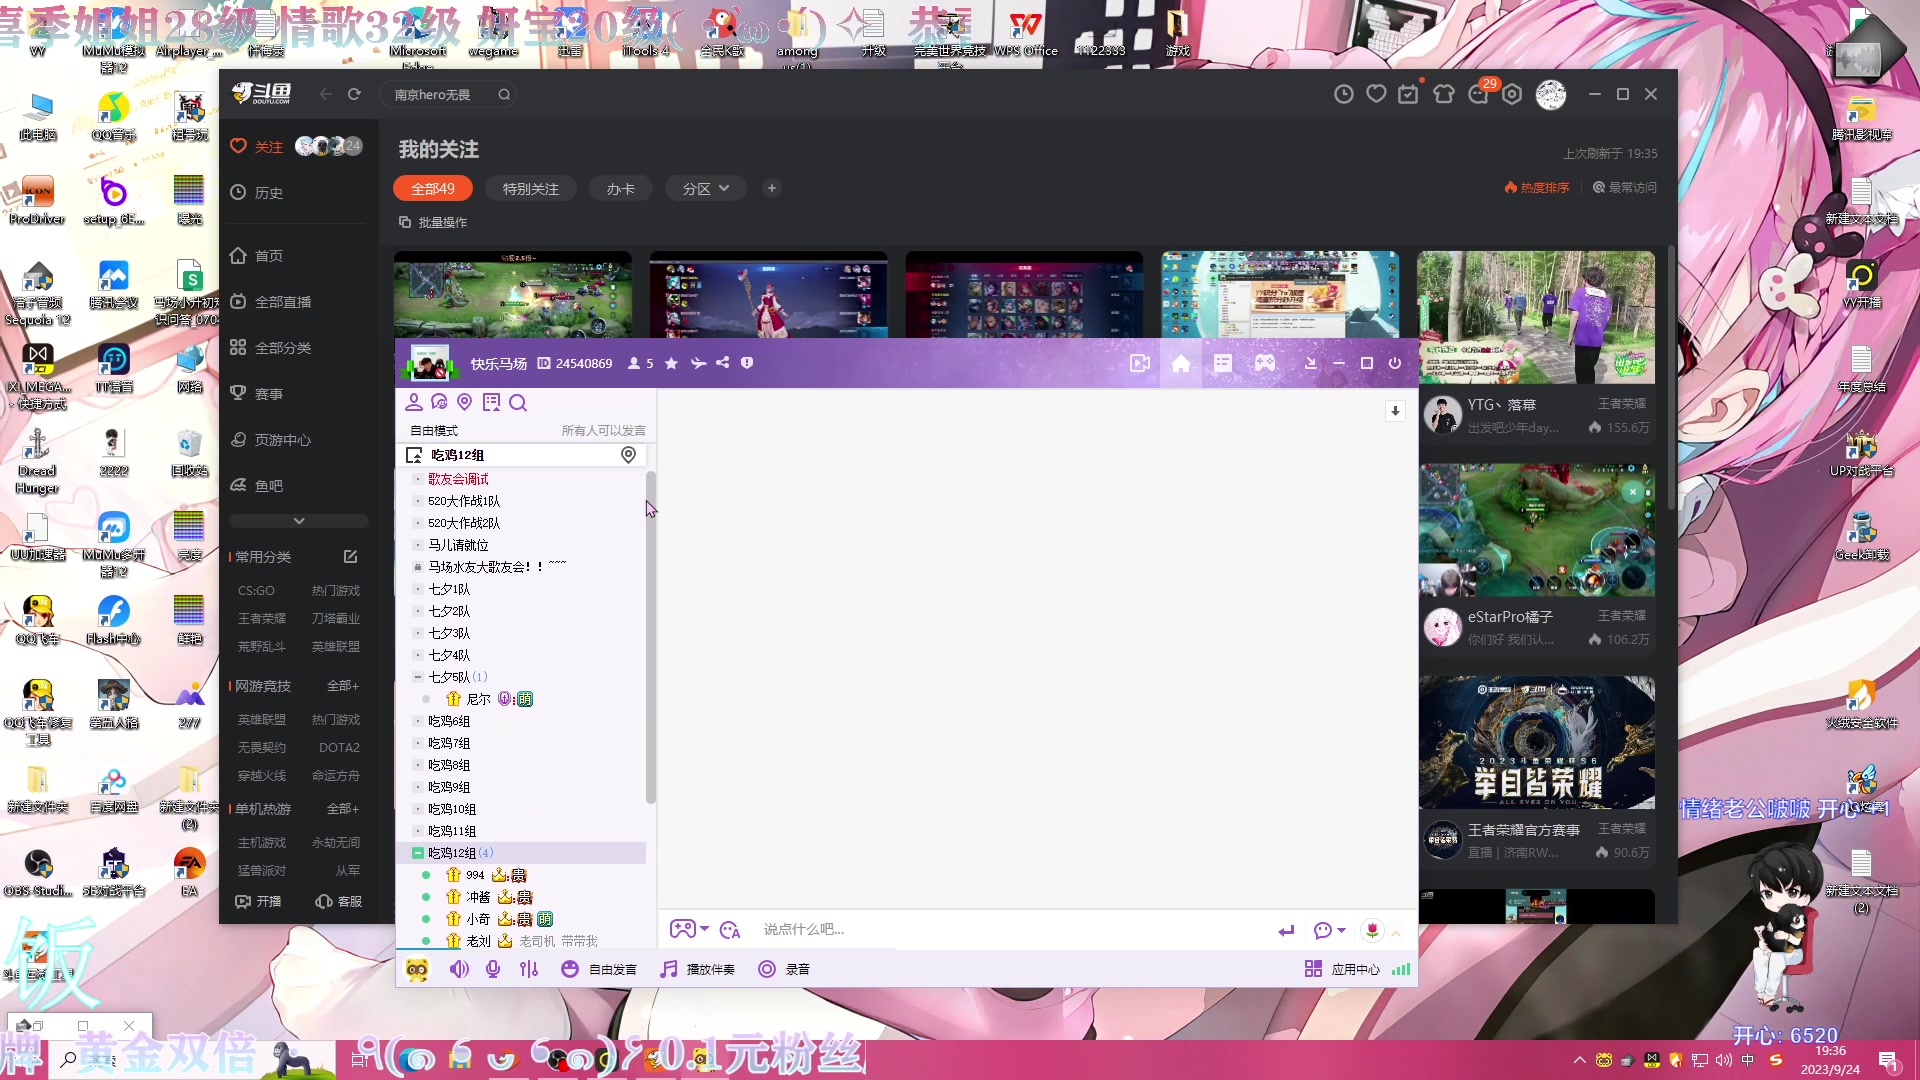Select the home icon in YY channel header
The height and width of the screenshot is (1080, 1920).
1181,363
